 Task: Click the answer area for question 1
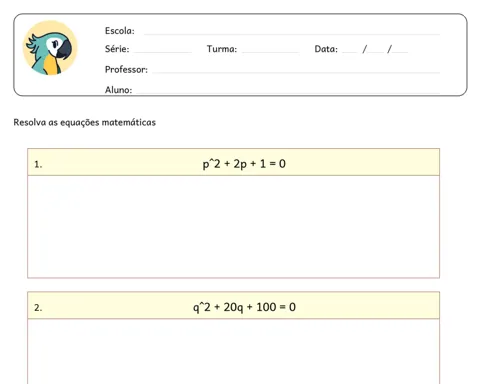[x=233, y=227]
